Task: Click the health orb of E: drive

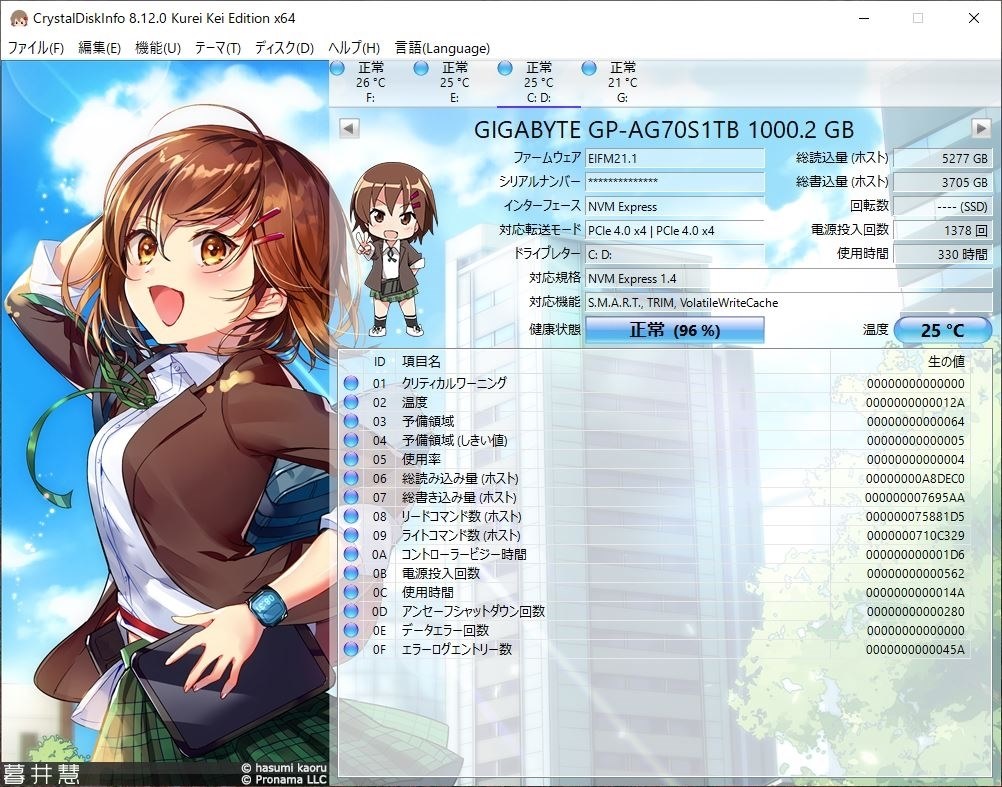Action: pos(421,68)
